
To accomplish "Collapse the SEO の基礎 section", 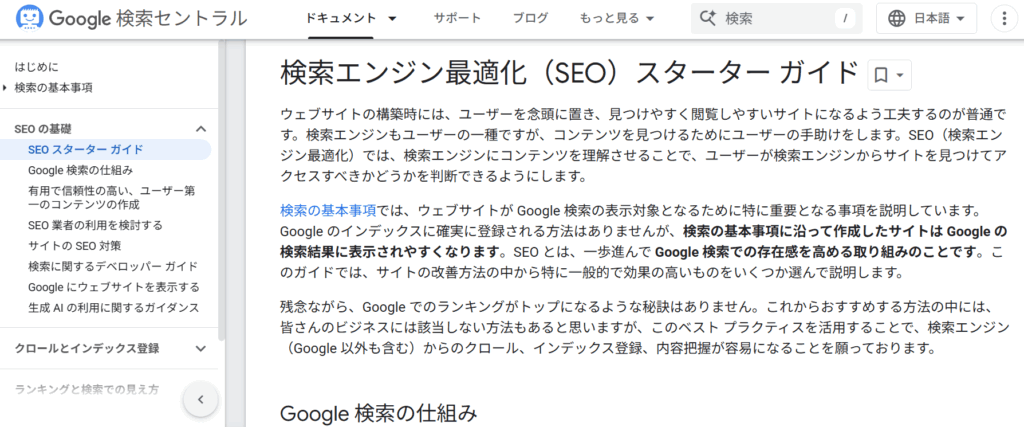I will pyautogui.click(x=201, y=129).
